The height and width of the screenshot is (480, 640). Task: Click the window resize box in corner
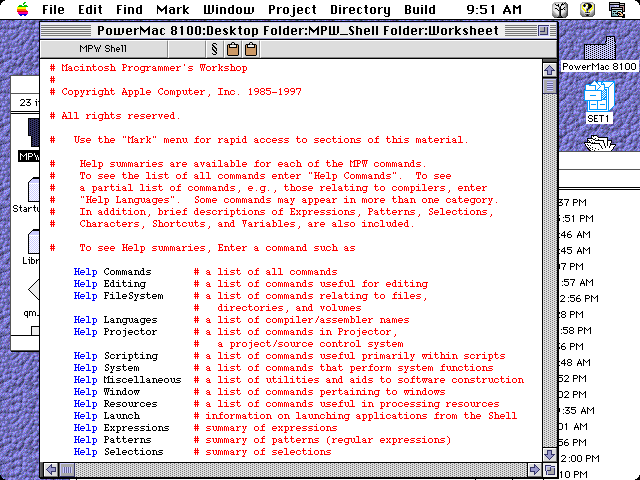tap(550, 469)
